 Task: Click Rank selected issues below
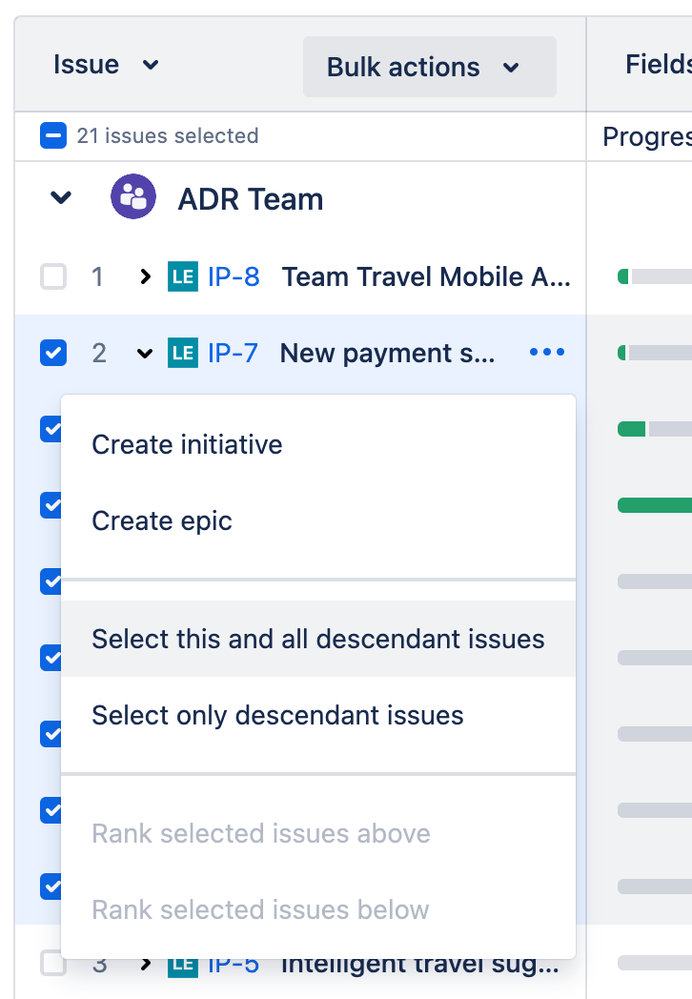tap(318, 910)
